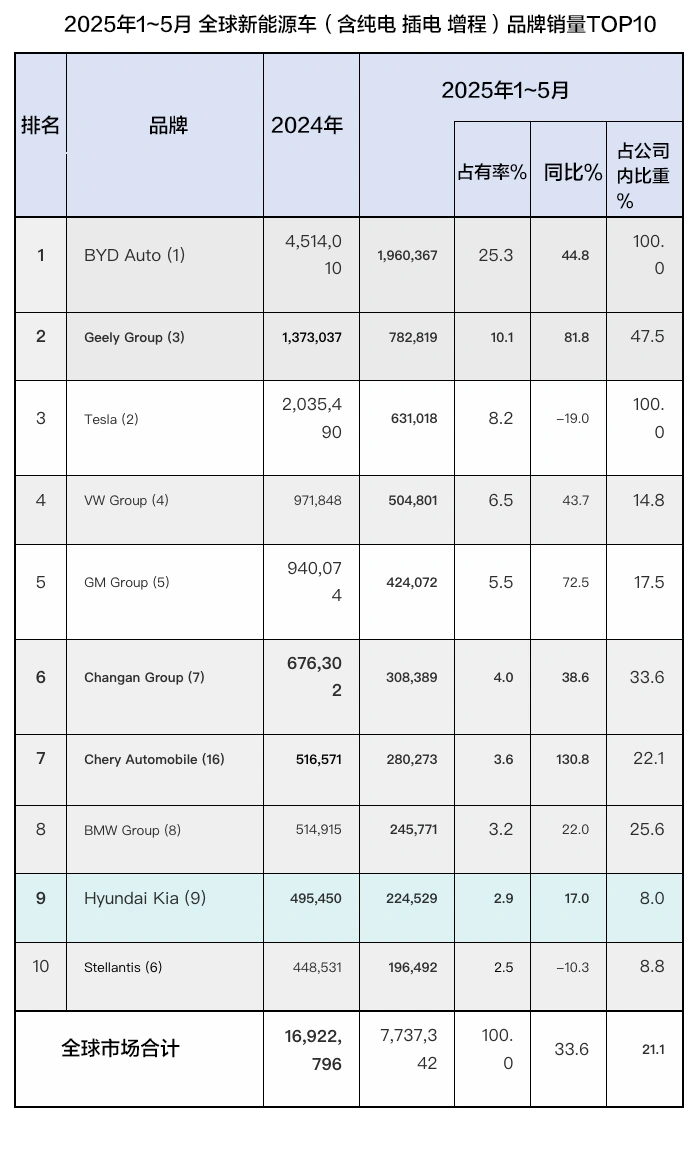Select the 2025年1~5月 merged header

[521, 88]
